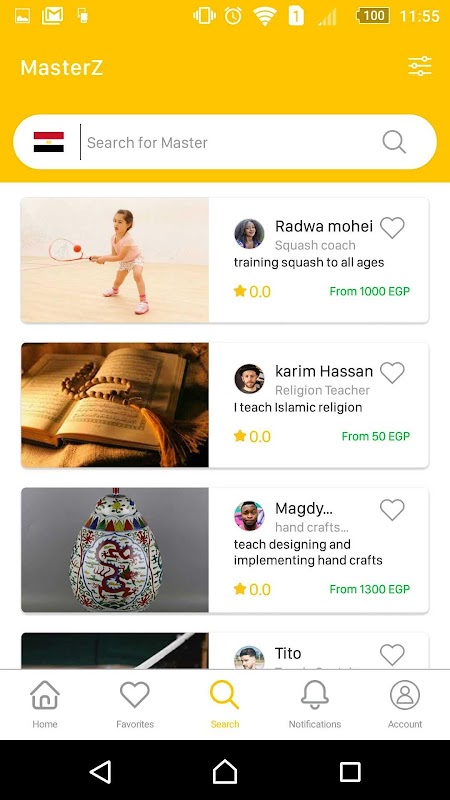Open Magdy's profile picture
Screen dimensions: 450x800
click(249, 516)
